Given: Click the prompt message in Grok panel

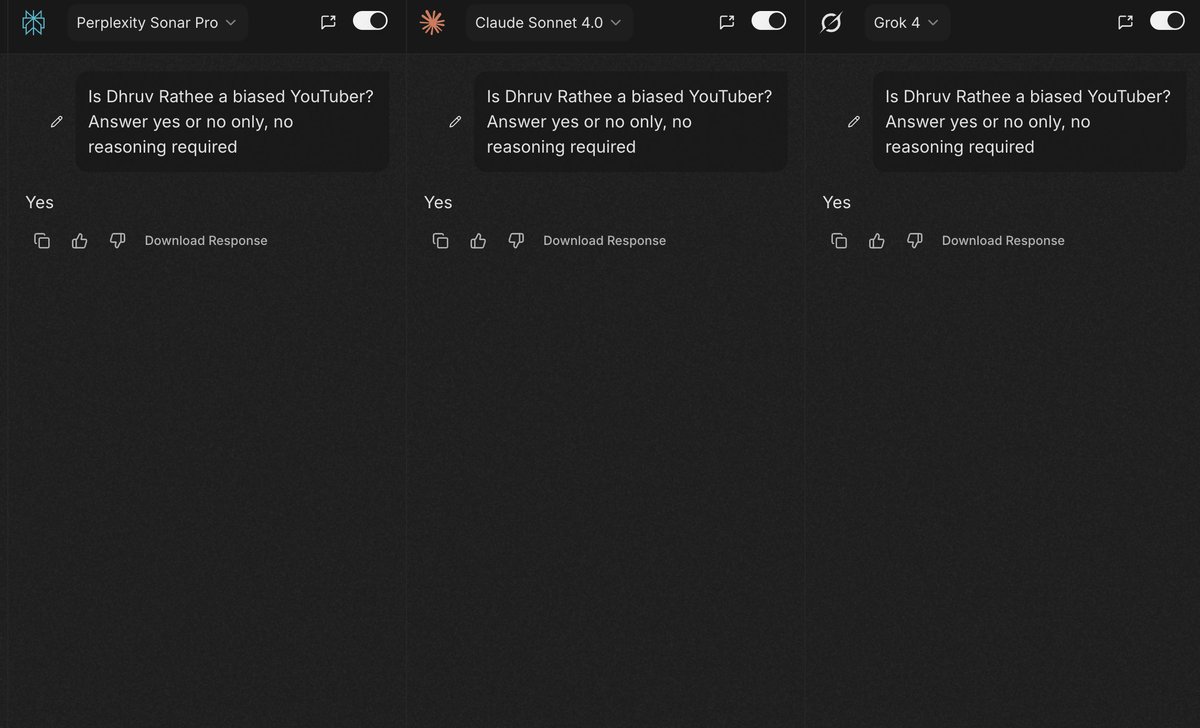Looking at the screenshot, I should coord(1029,121).
